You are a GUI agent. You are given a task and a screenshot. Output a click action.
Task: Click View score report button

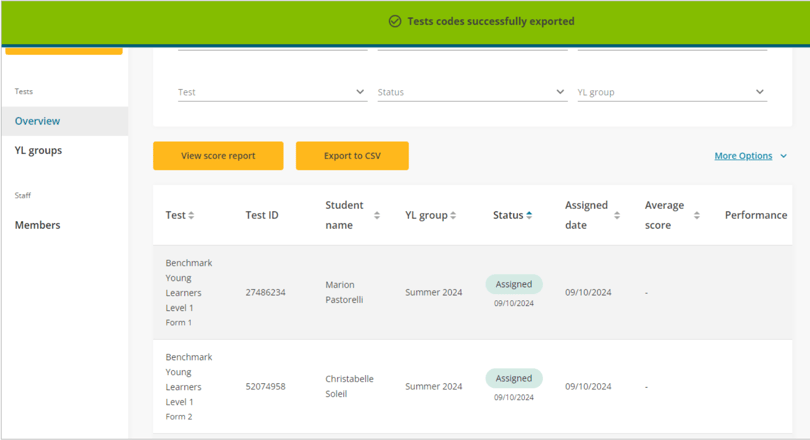(218, 156)
